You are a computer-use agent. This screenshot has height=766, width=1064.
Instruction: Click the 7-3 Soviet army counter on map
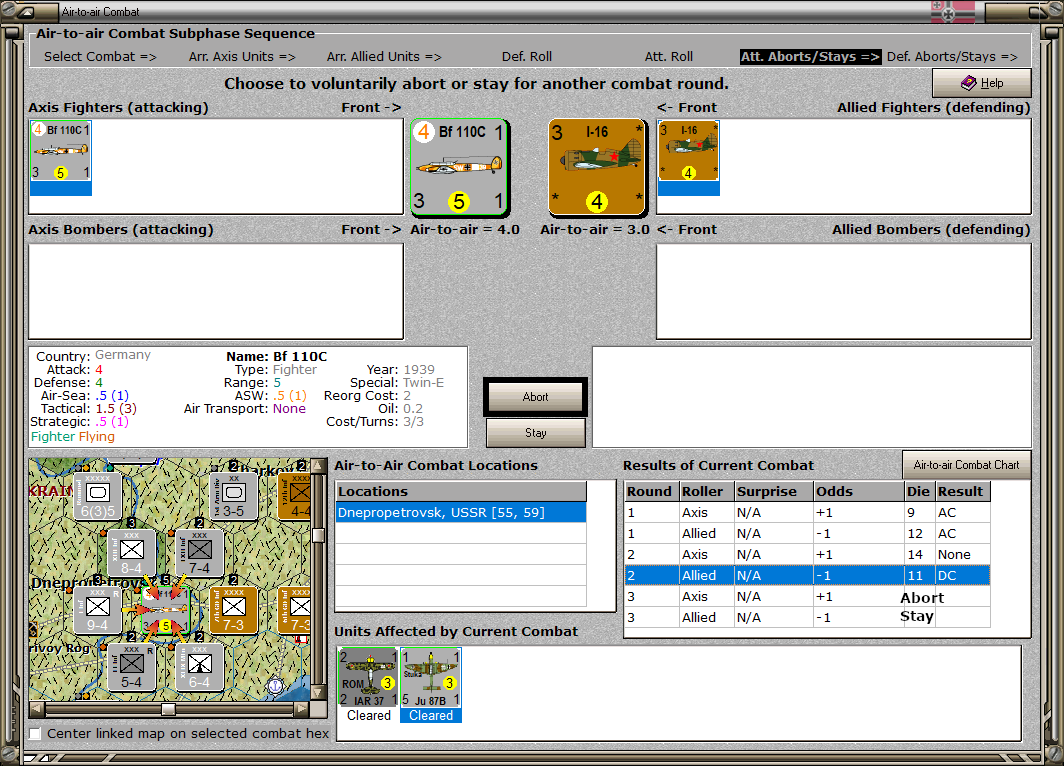233,609
